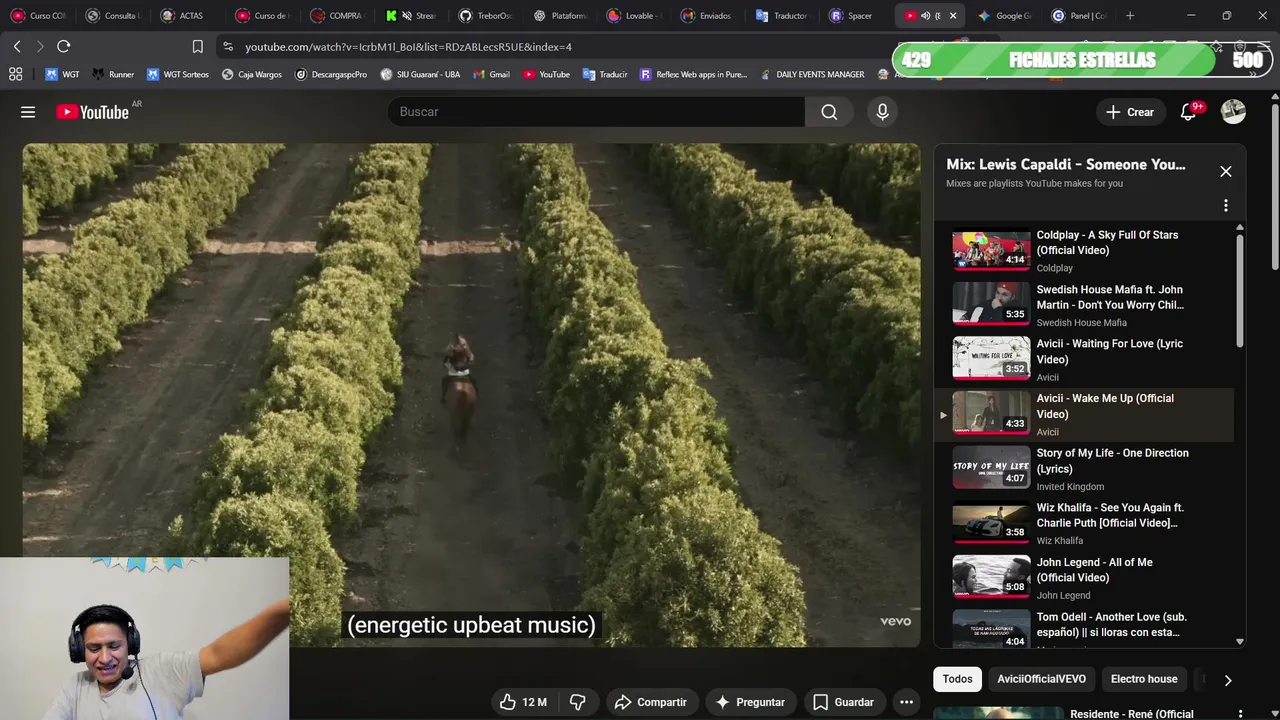Open the Crear menu
This screenshot has width=1280, height=720.
[1130, 112]
